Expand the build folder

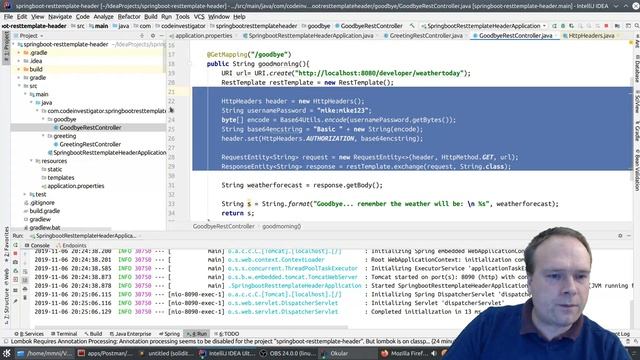point(19,69)
